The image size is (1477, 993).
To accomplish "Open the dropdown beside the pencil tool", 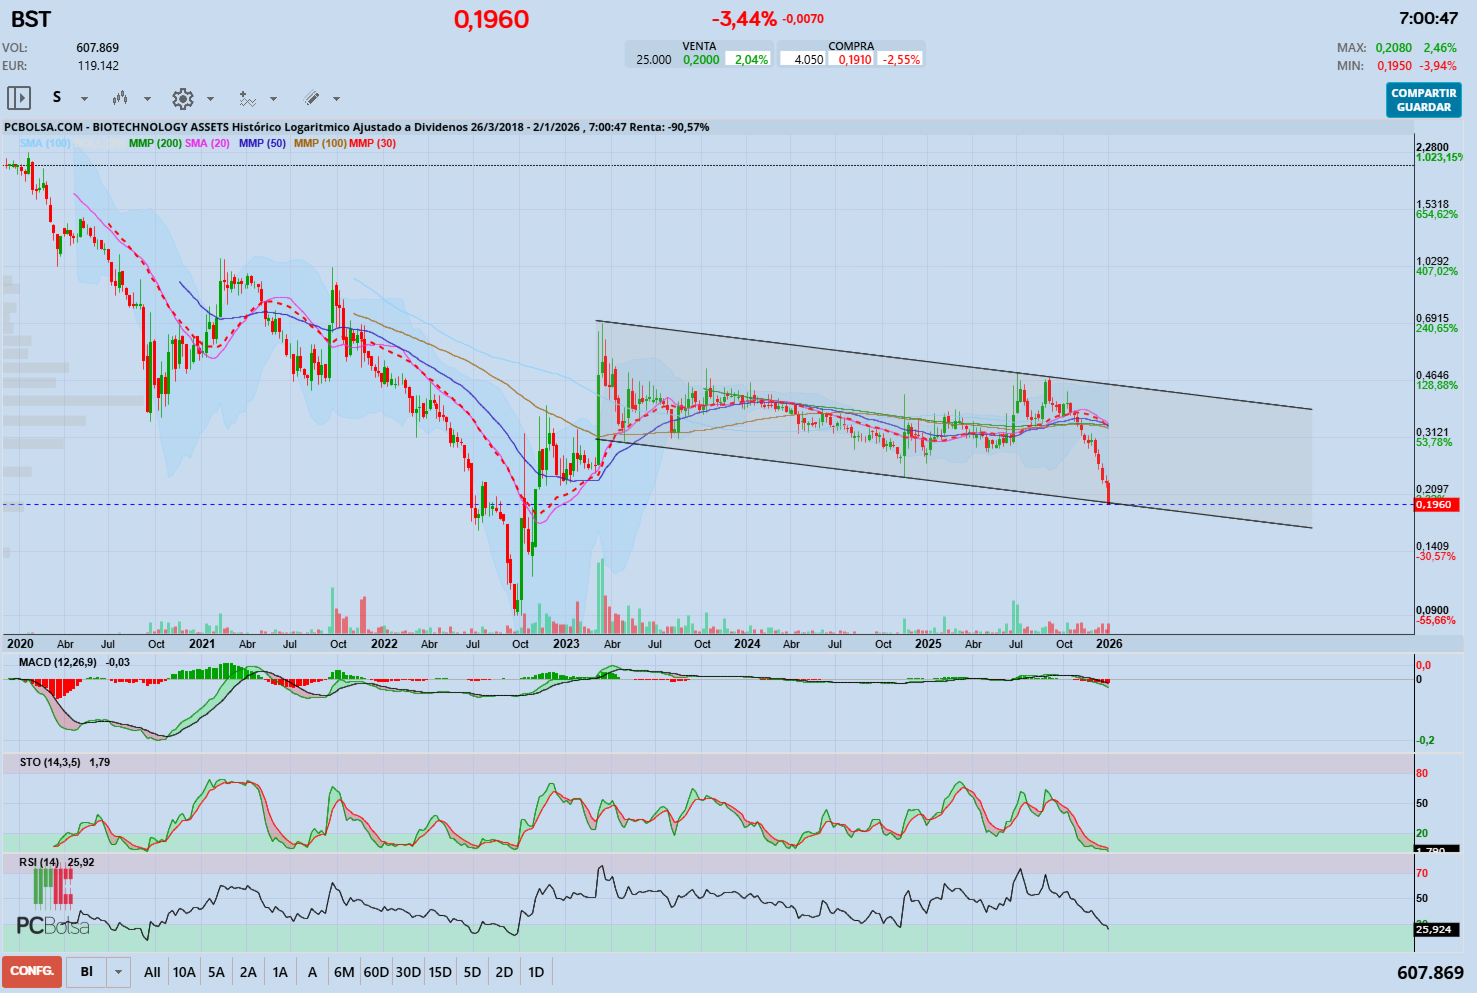I will point(338,98).
